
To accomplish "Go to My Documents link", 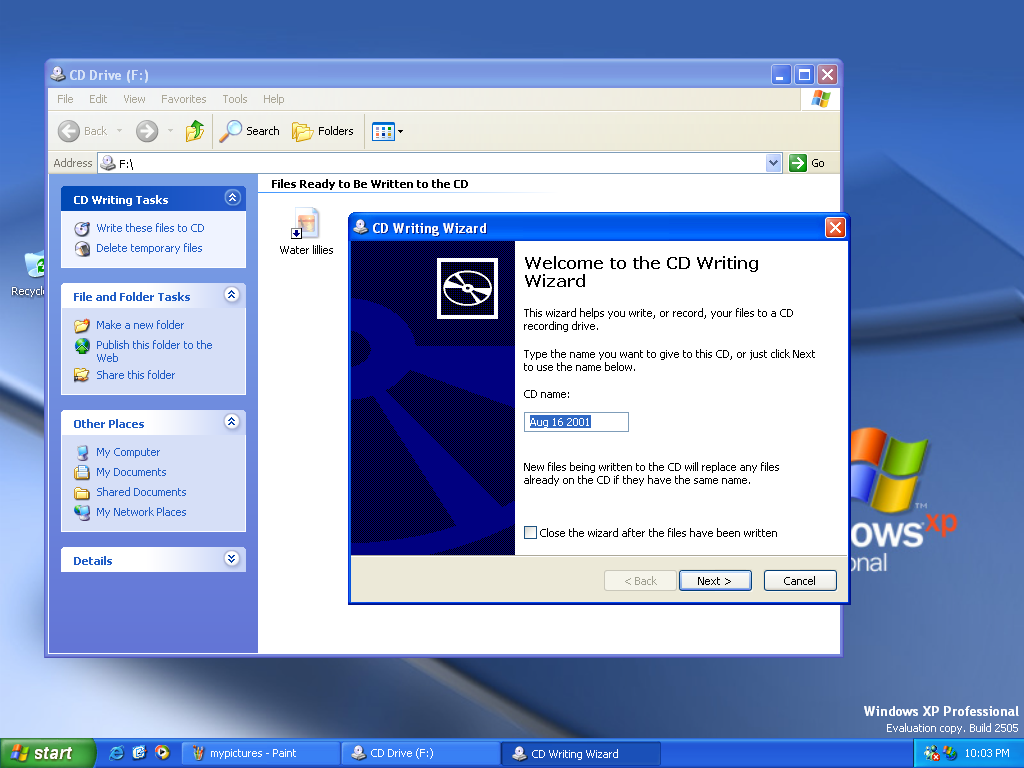I will [x=131, y=472].
